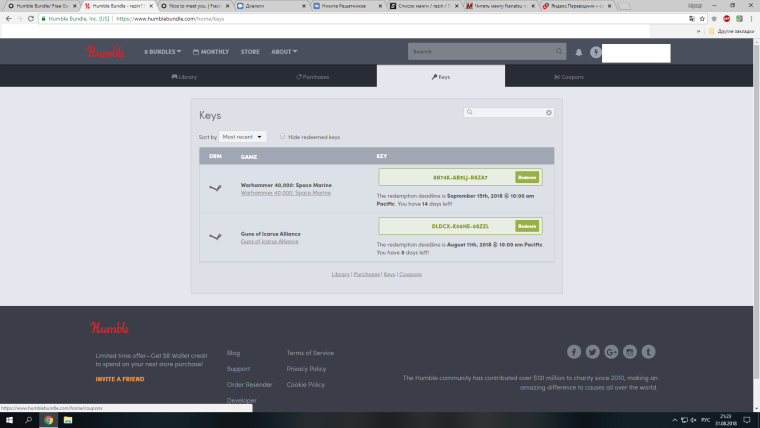Switch to the Coupons tab

569,77
